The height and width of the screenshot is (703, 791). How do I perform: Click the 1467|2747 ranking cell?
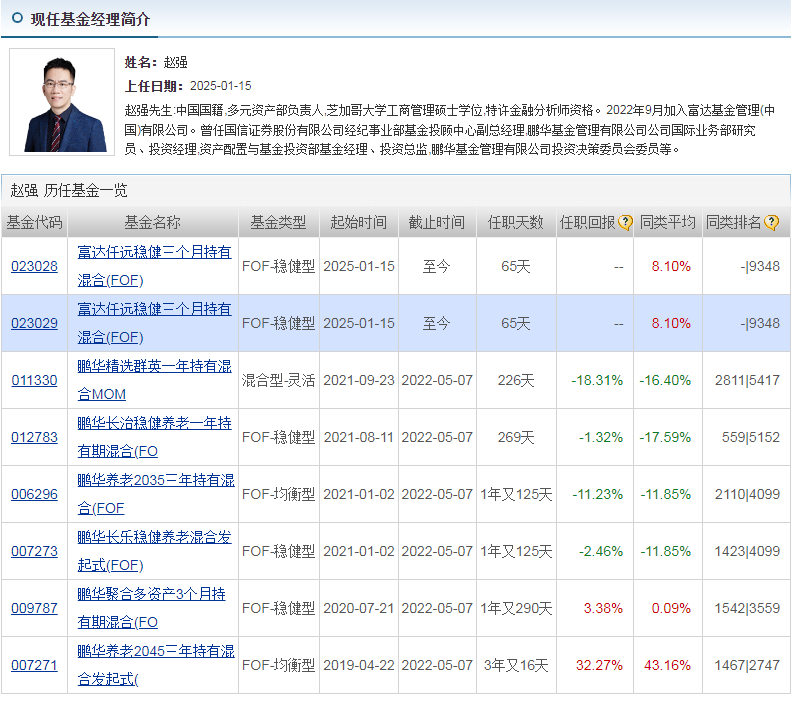[748, 665]
